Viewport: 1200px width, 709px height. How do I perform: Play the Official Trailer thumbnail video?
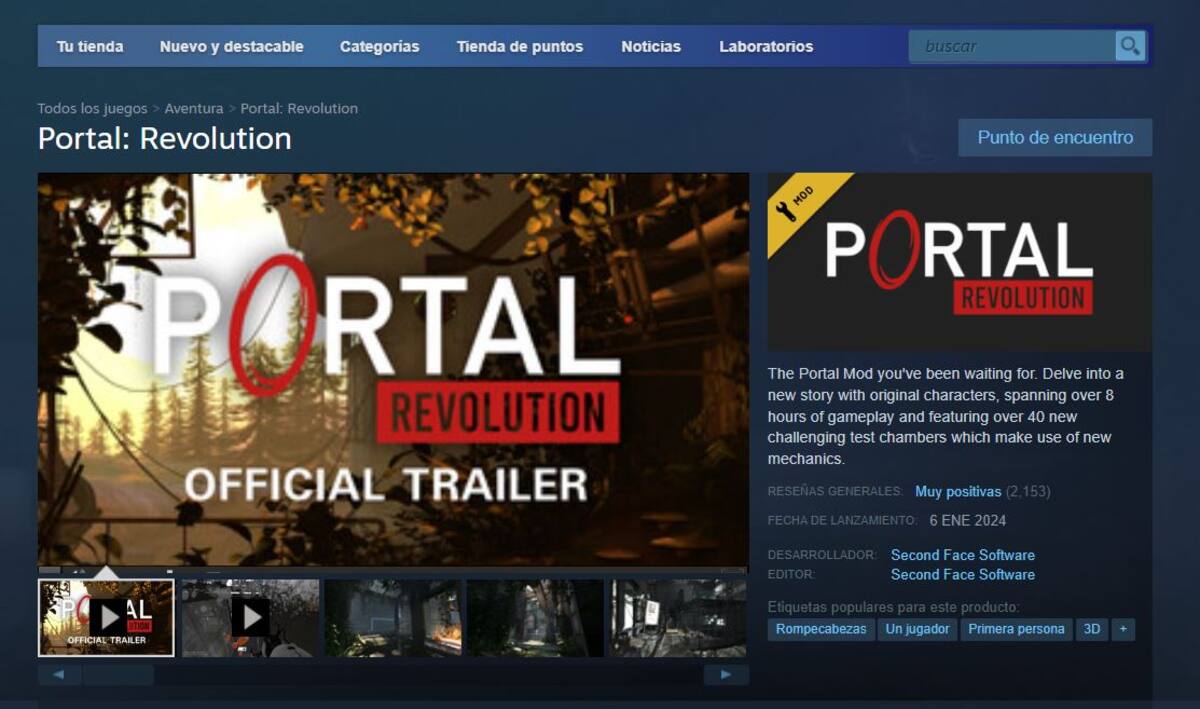point(106,618)
